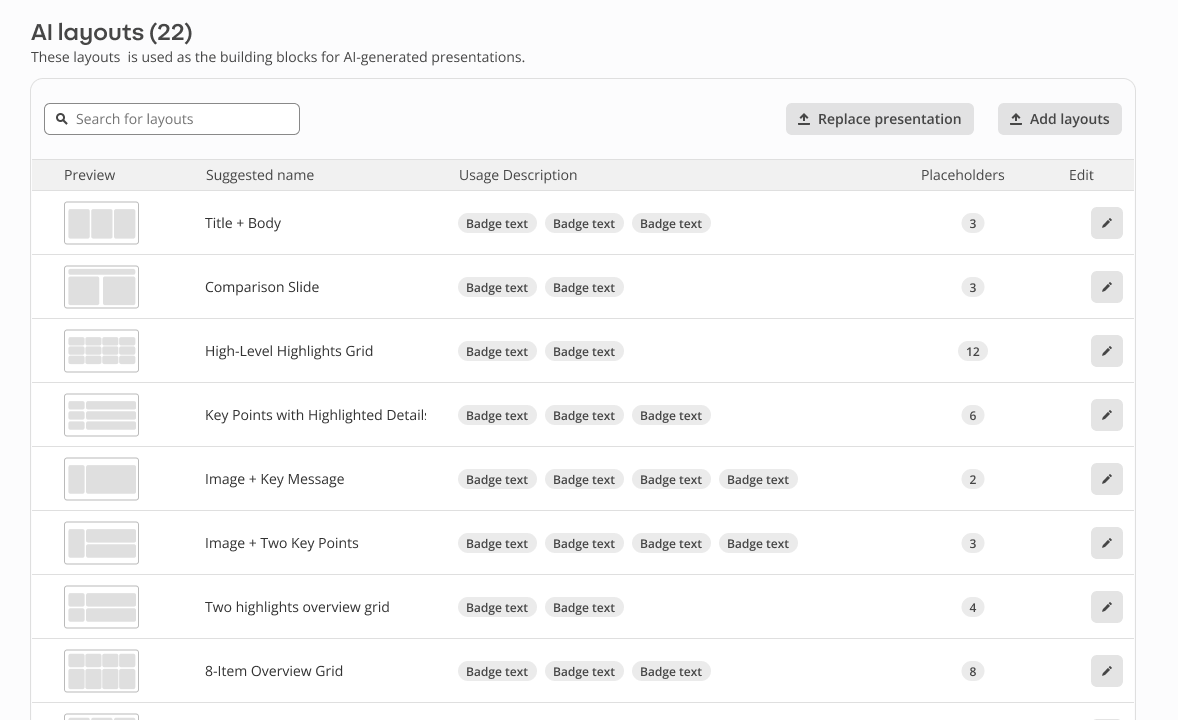Click the search magnifier icon
This screenshot has width=1178, height=720.
click(x=62, y=119)
